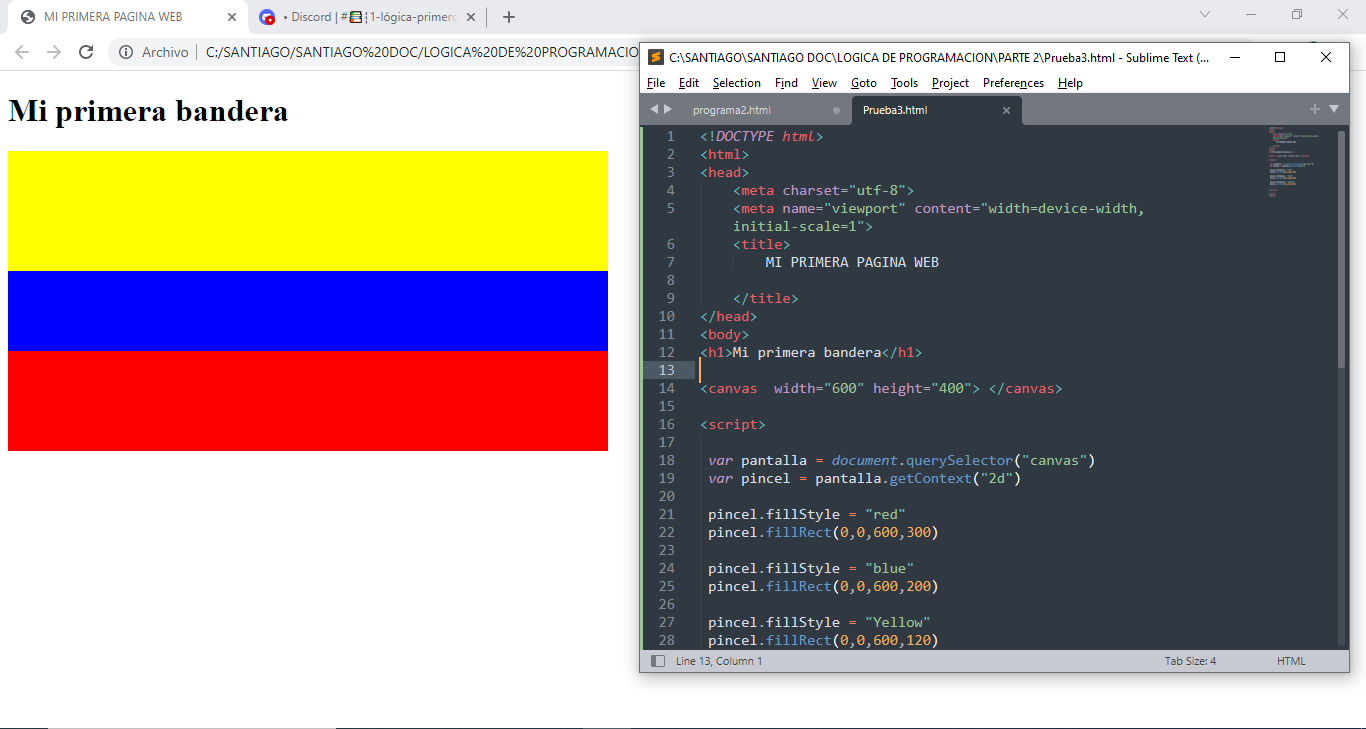Click the "red" string on line 21

[x=885, y=514]
